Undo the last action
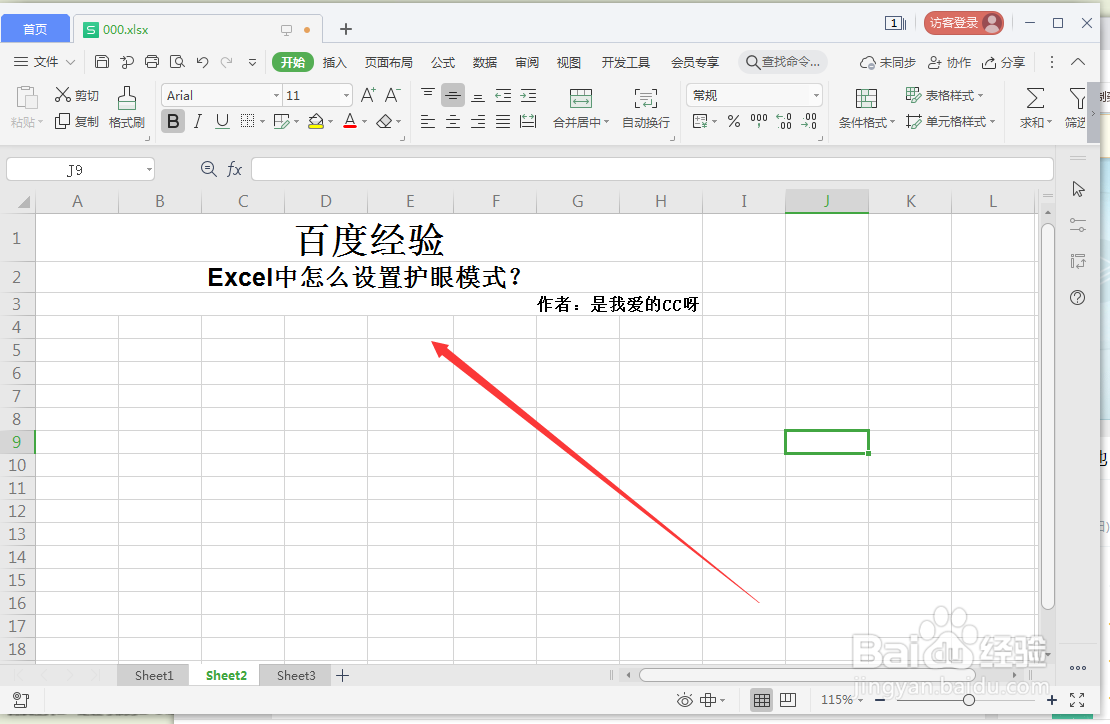This screenshot has height=724, width=1110. (202, 62)
